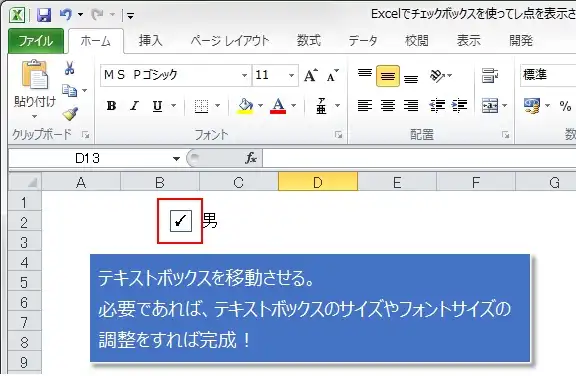The image size is (576, 376).
Task: Open the ページ レイアウト tab
Action: tap(230, 40)
